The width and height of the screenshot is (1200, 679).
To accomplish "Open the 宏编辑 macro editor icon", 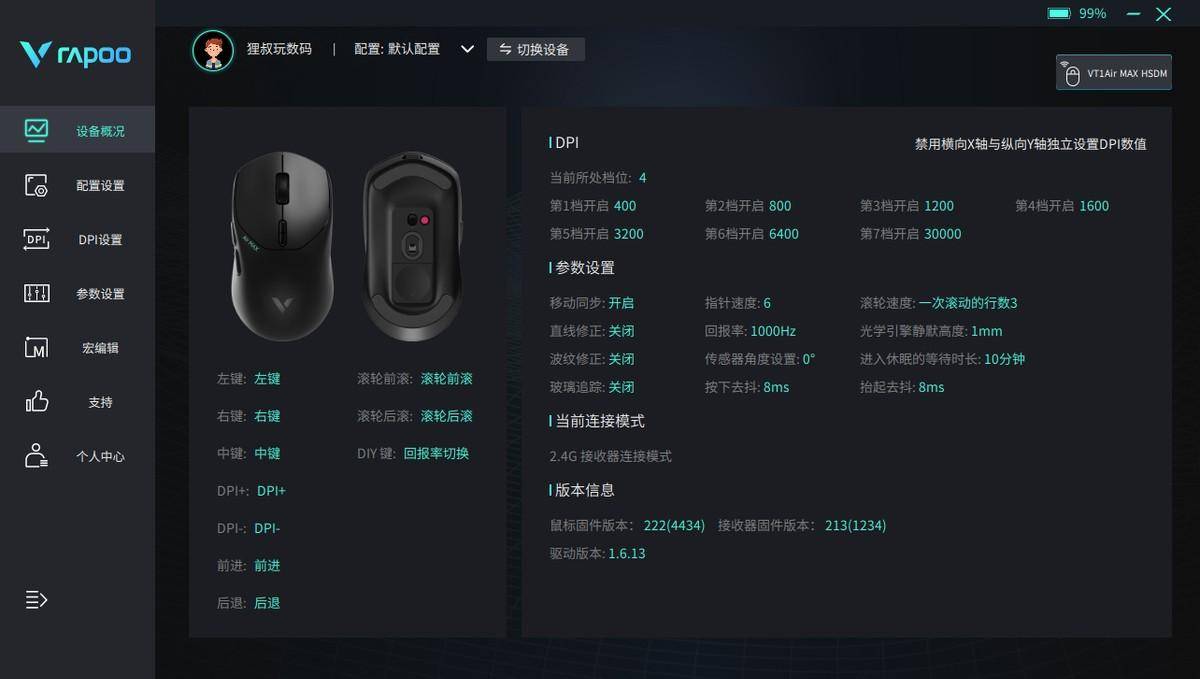I will click(37, 347).
